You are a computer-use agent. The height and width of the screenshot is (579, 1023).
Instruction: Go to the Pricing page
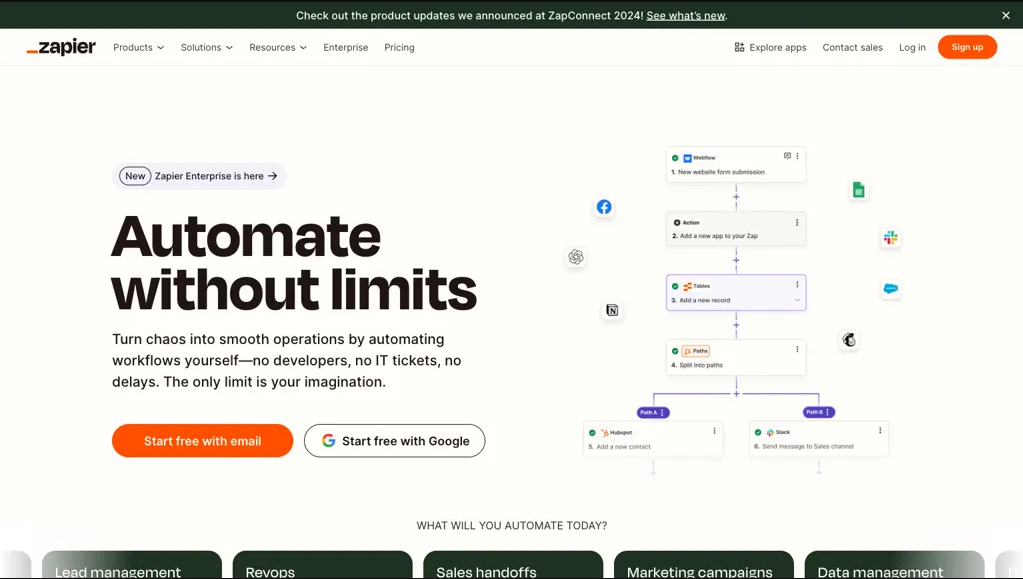(399, 47)
